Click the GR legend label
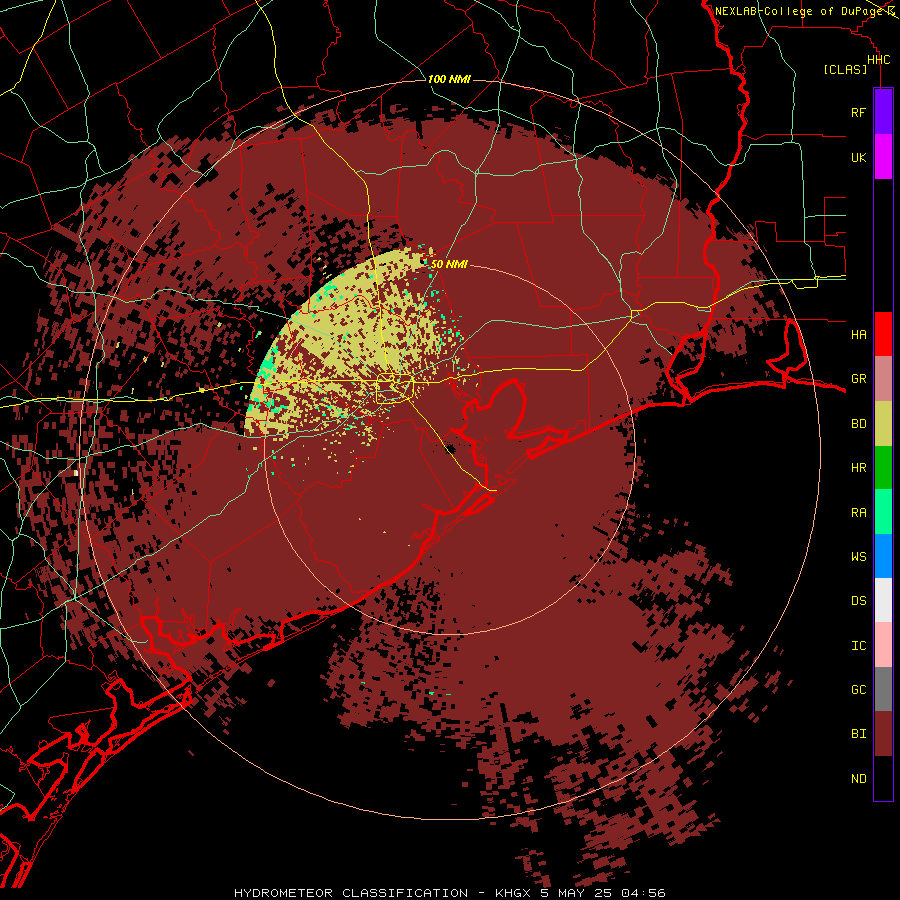Viewport: 900px width, 900px height. (858, 379)
